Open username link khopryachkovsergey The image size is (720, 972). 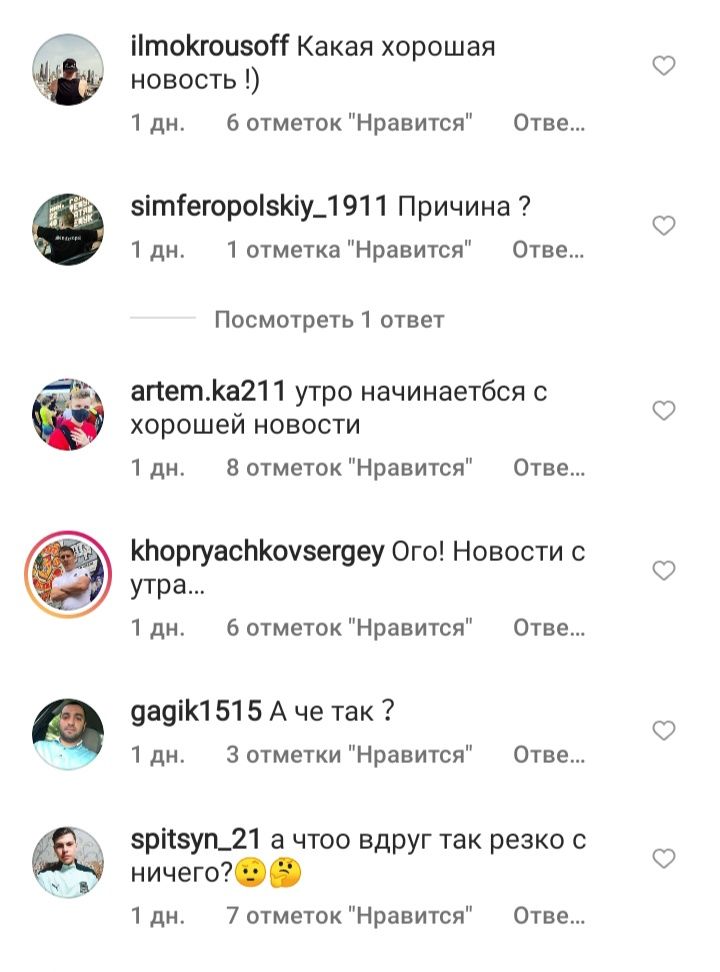[x=257, y=552]
